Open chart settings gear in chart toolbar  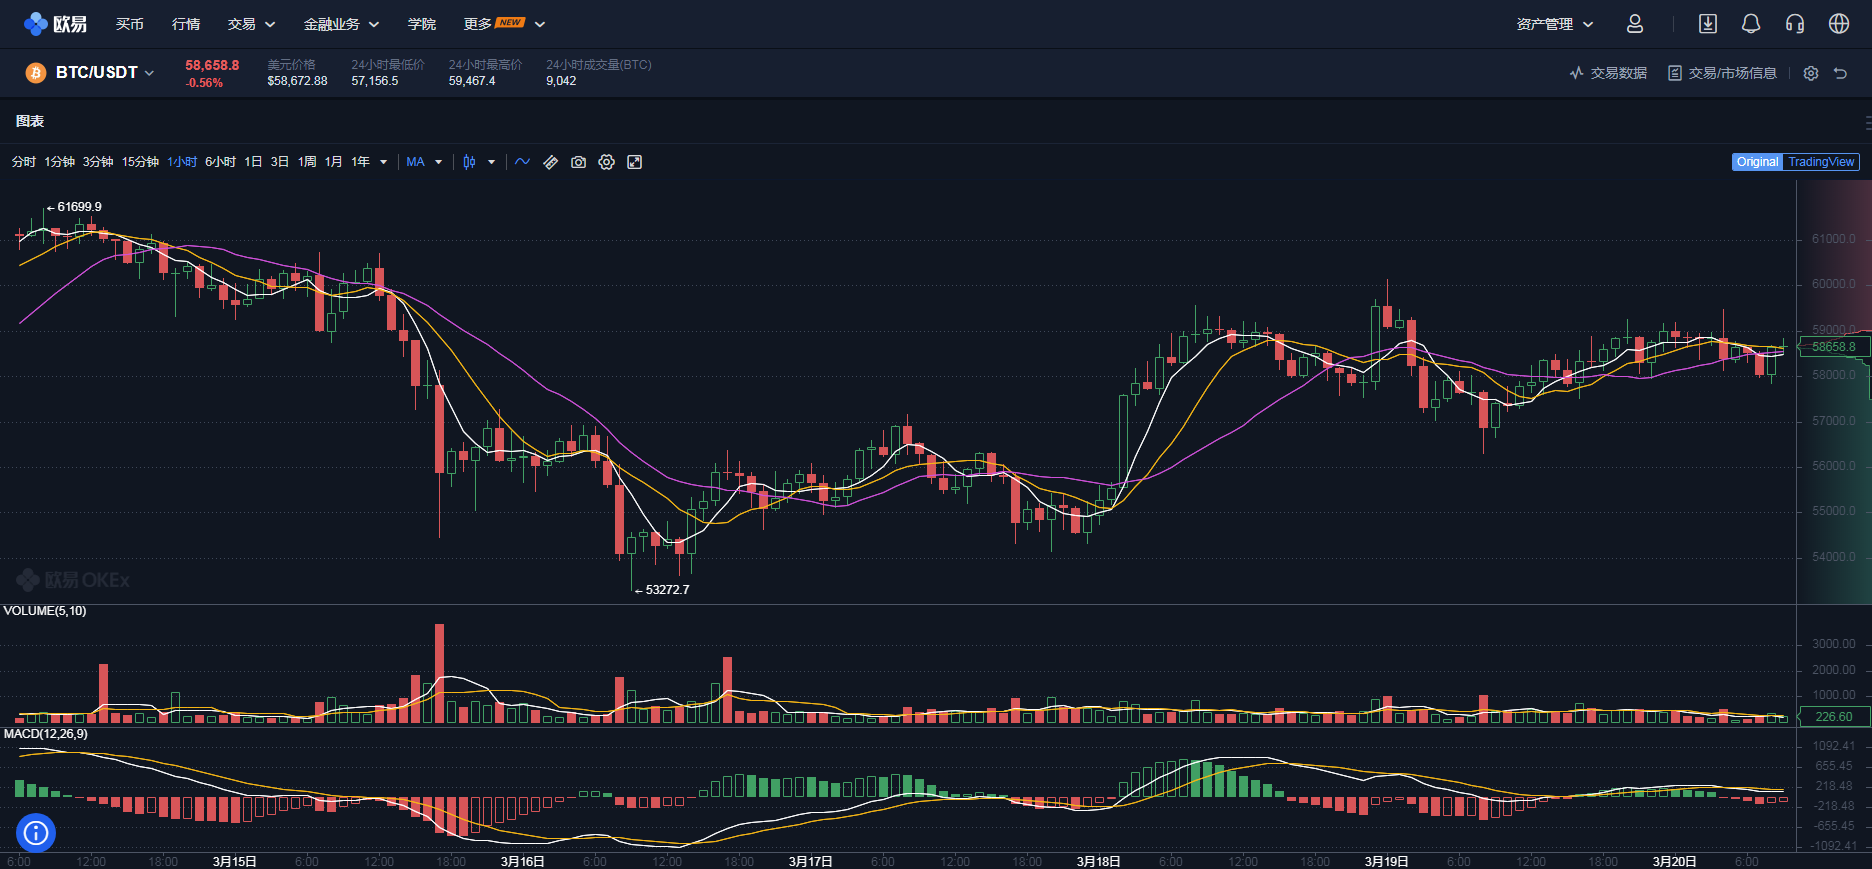[x=606, y=162]
